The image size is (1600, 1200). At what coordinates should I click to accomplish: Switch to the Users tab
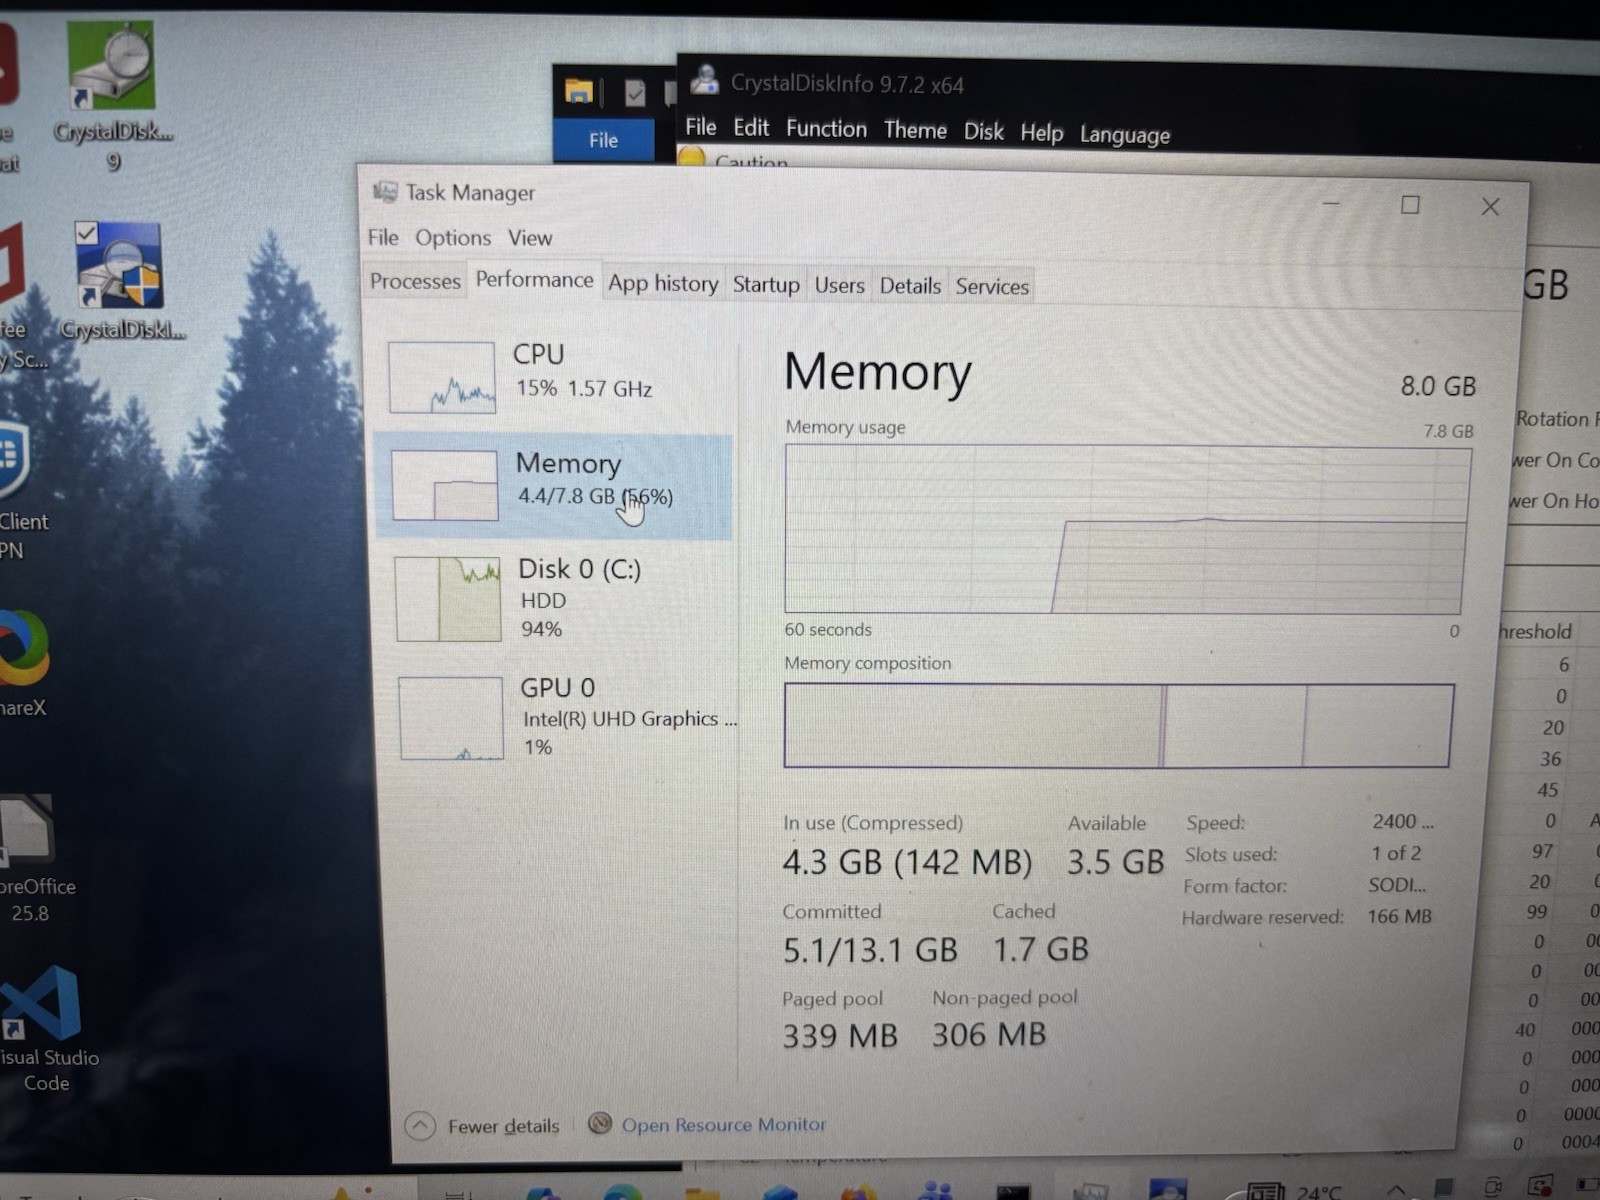tap(839, 286)
